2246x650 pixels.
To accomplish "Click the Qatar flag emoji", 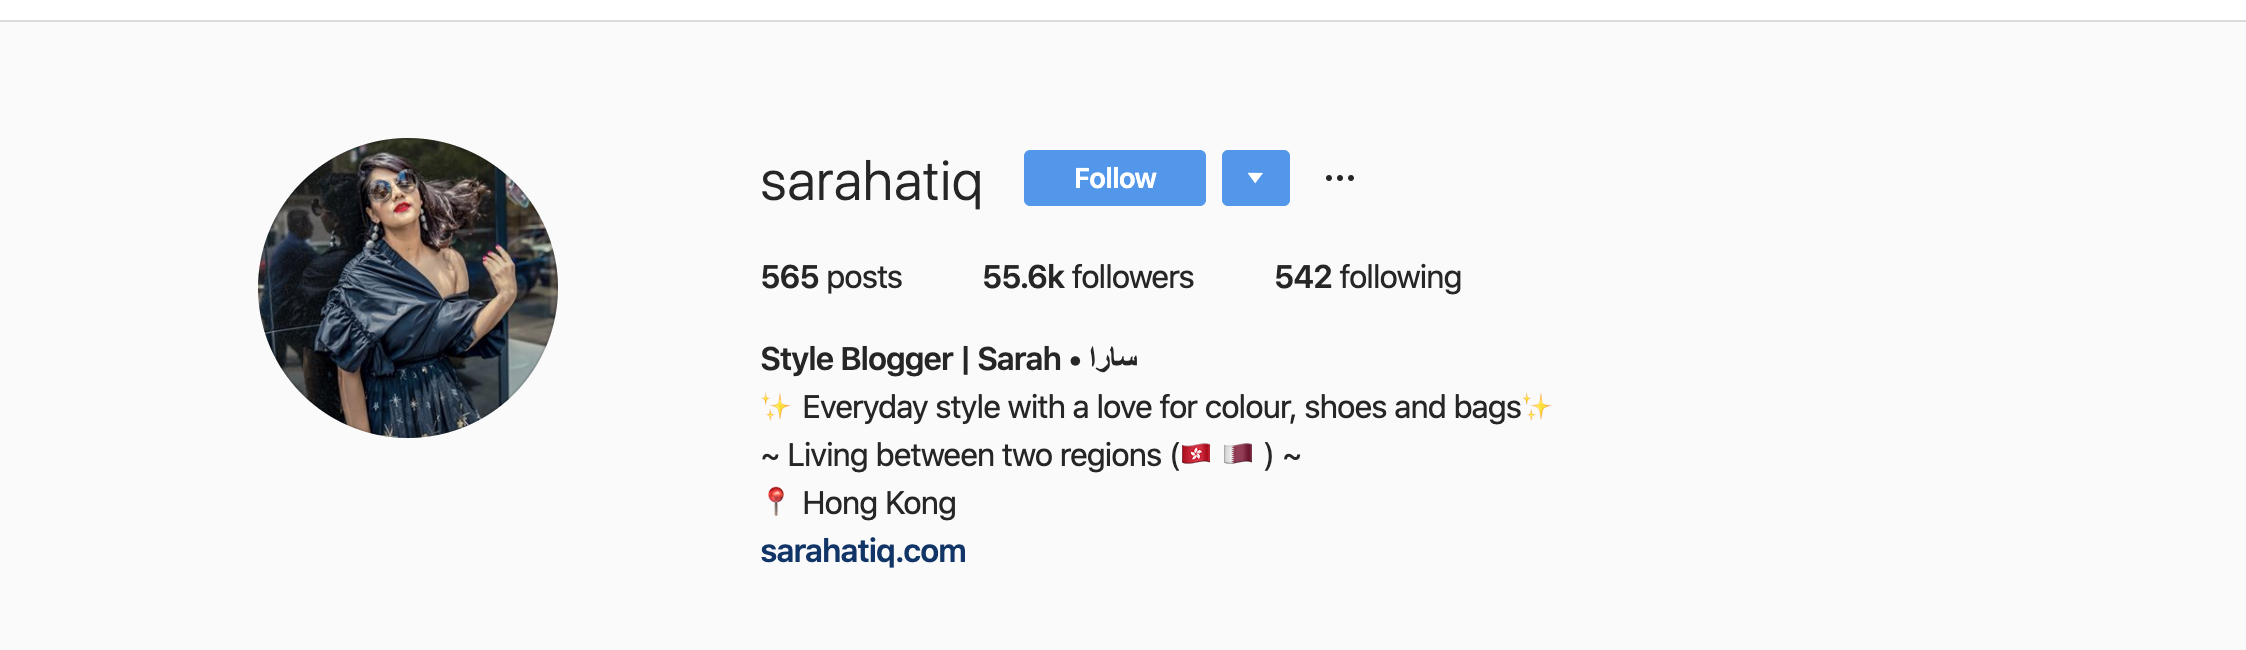I will point(1238,455).
